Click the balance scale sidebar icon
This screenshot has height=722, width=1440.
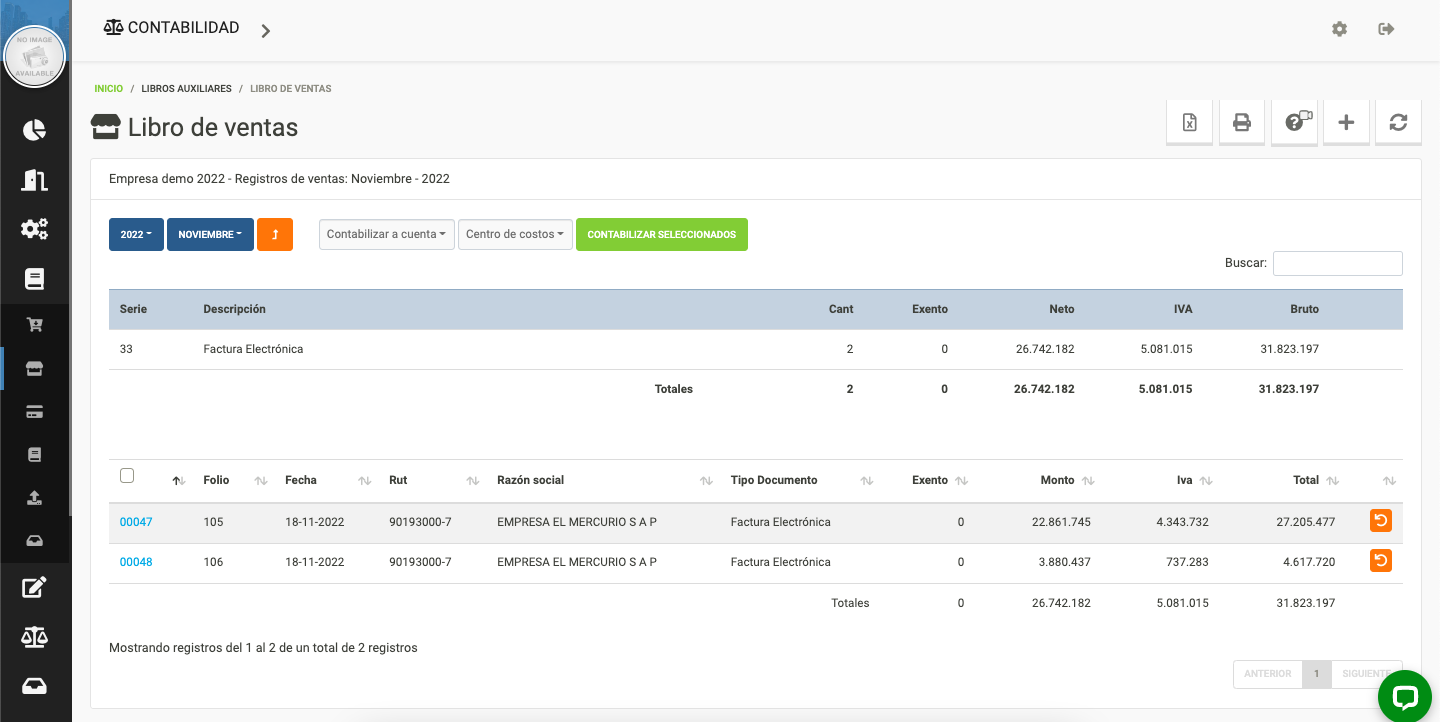pos(35,637)
